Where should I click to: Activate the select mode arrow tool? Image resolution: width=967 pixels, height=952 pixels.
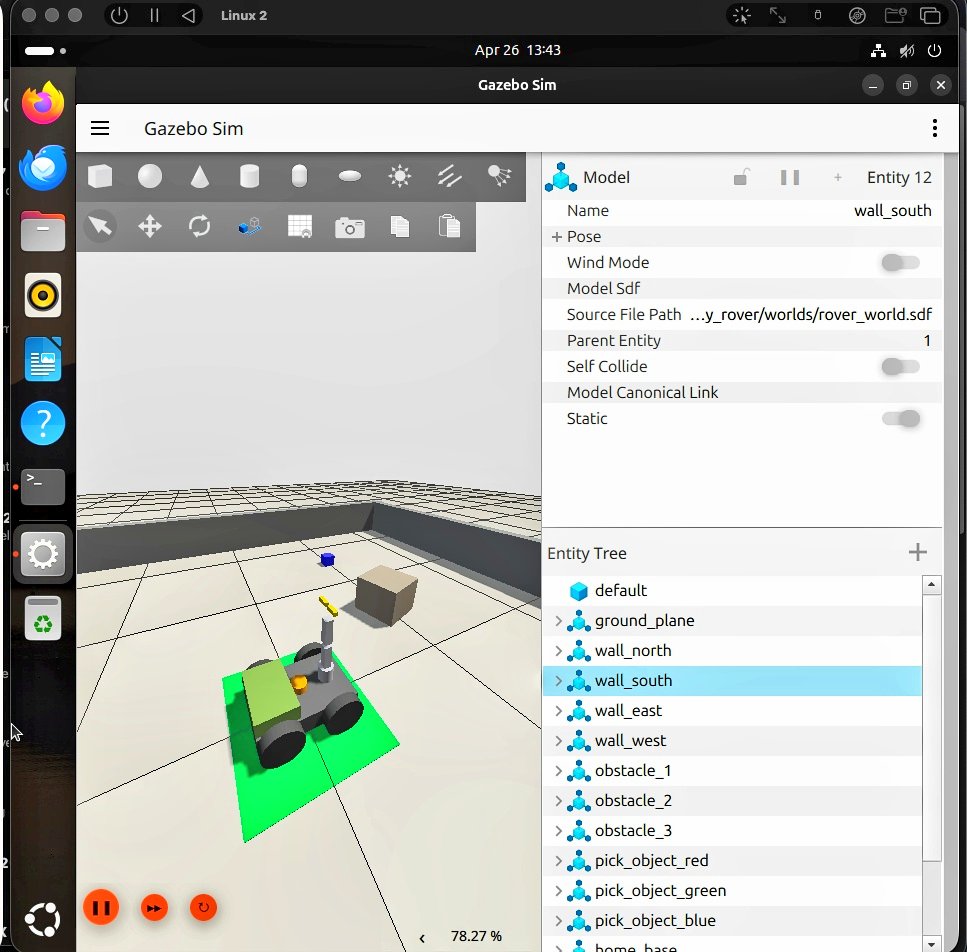point(100,226)
